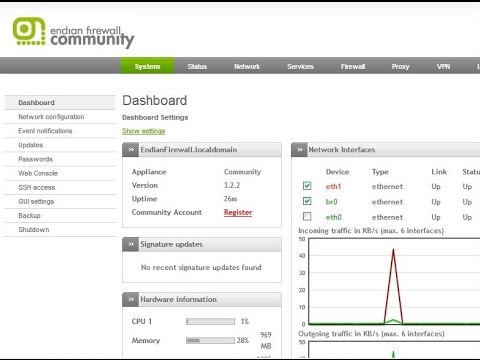This screenshot has height=360, width=480.
Task: Click the 'Outgoing traffic in KB/s' label
Action: pos(371,334)
